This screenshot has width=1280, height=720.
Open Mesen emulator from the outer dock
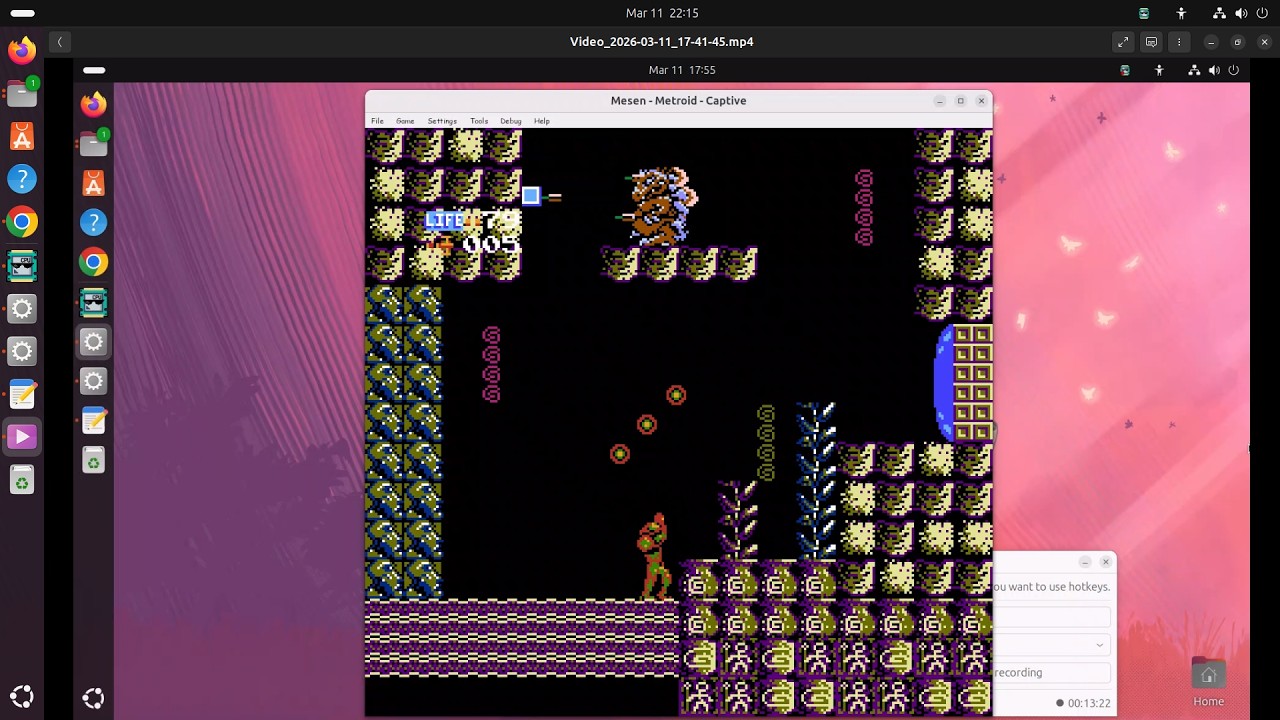[22, 265]
